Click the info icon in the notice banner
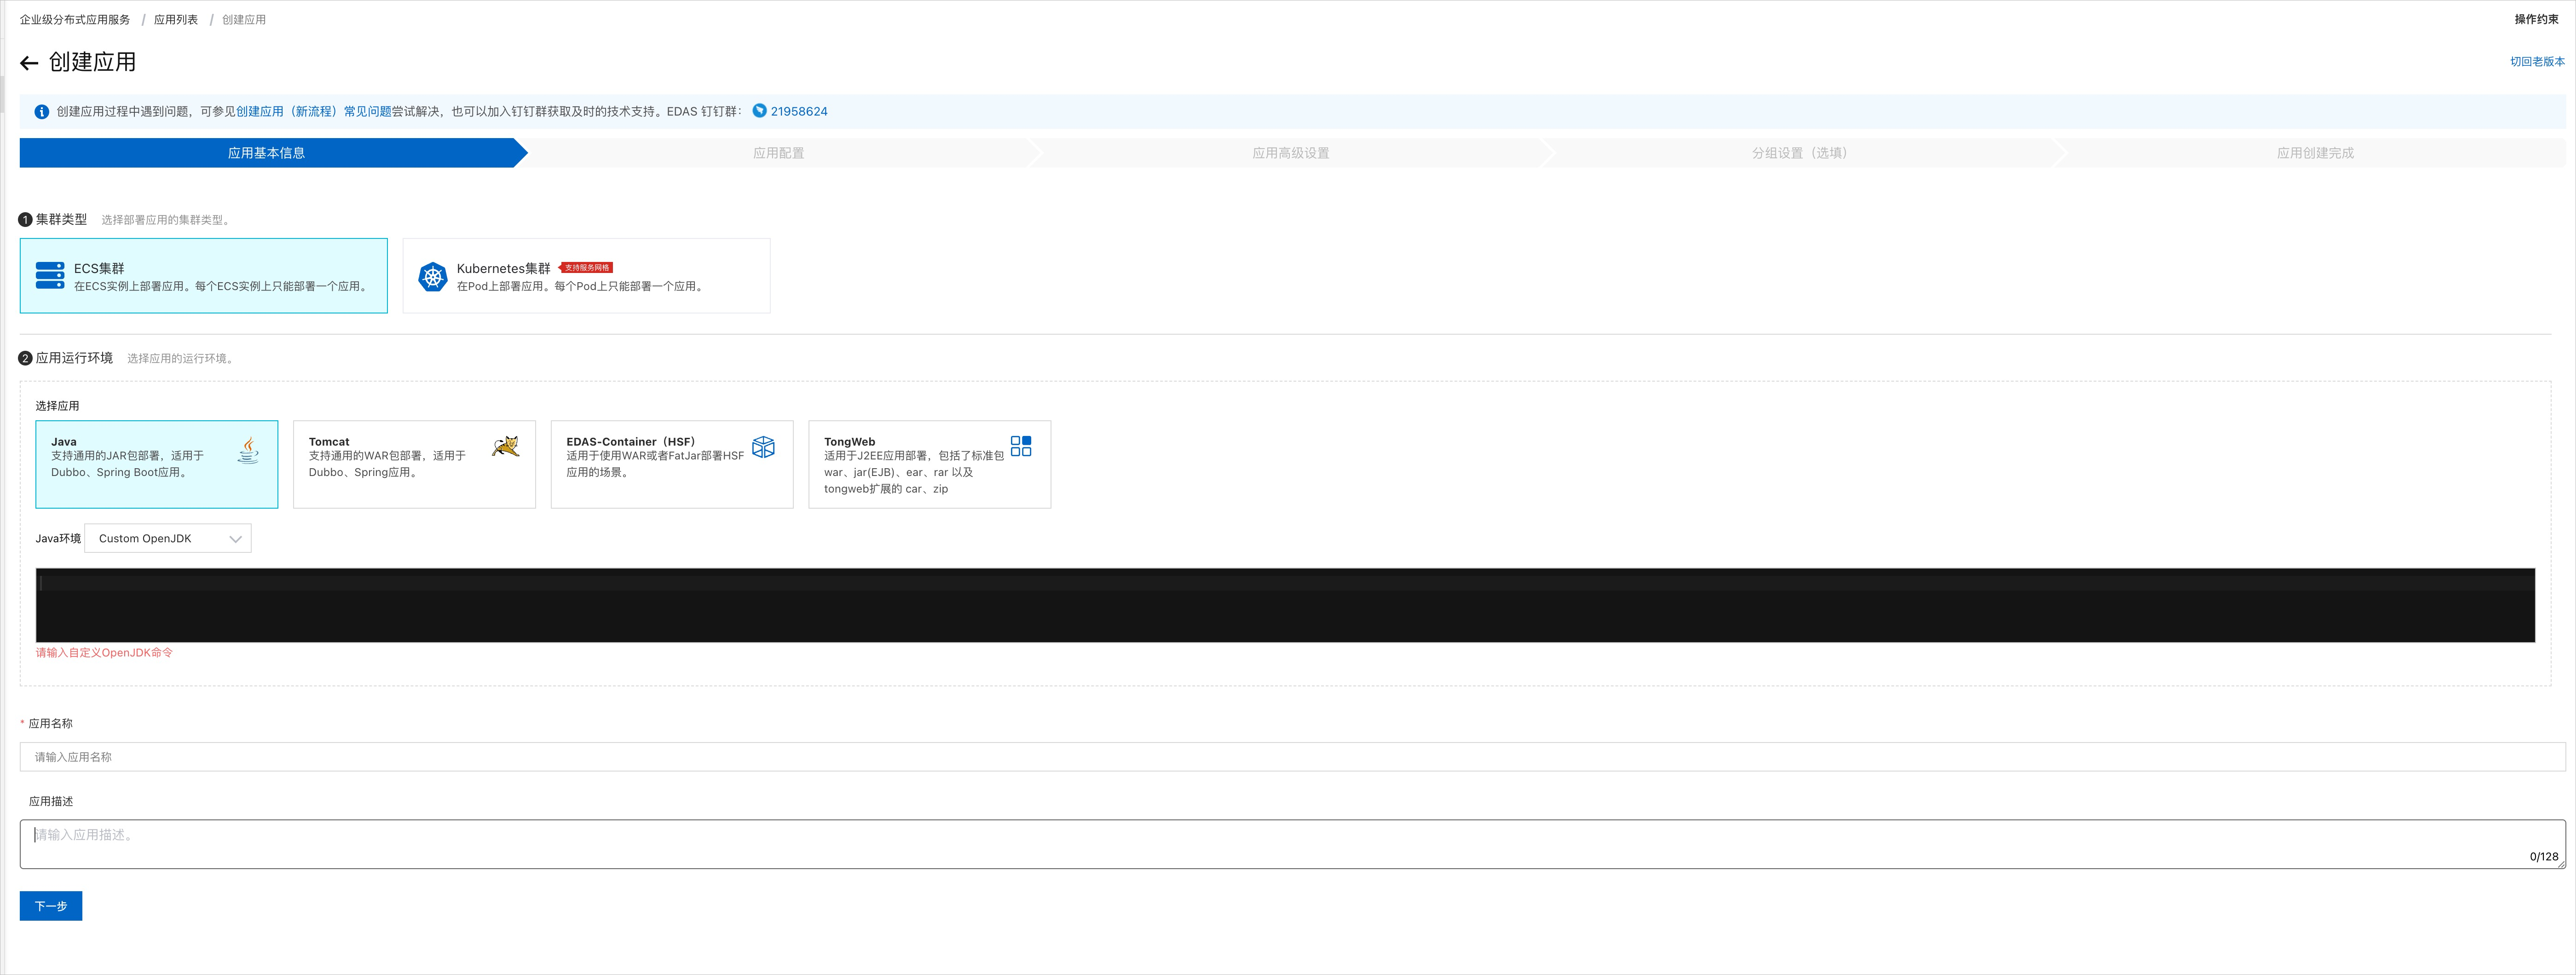 (x=41, y=112)
